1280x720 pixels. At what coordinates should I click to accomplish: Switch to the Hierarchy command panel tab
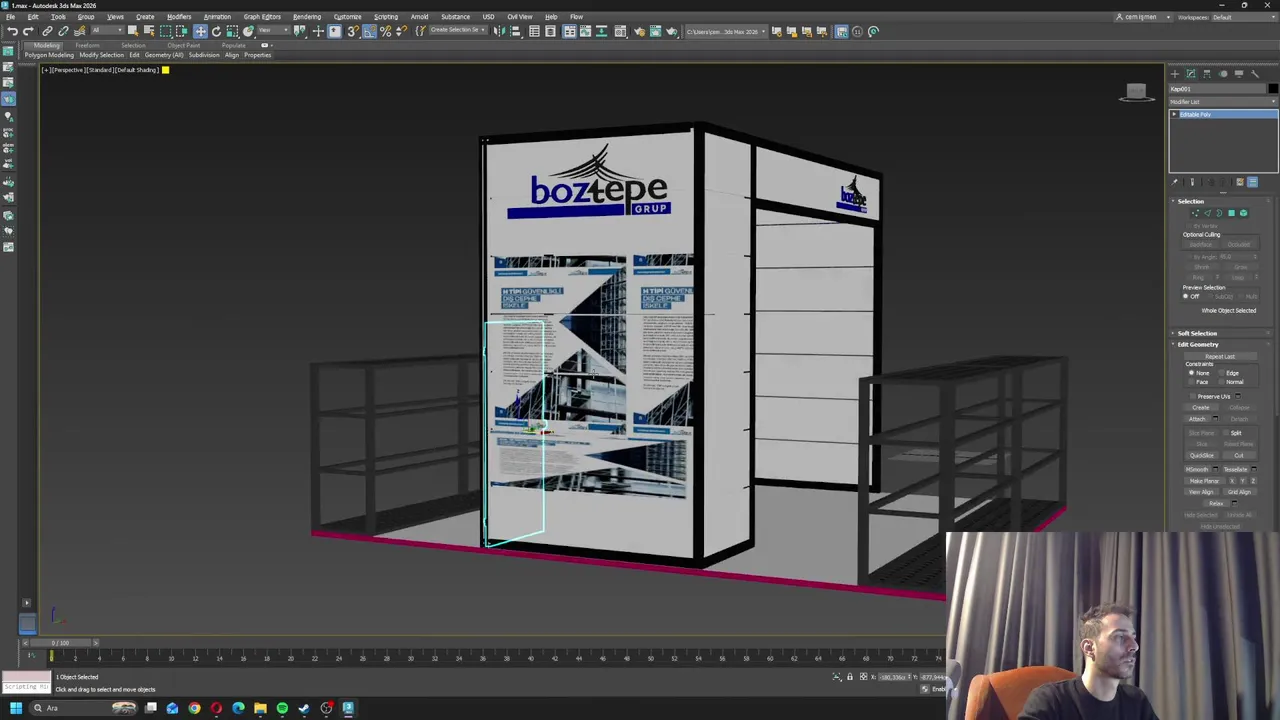(x=1207, y=74)
